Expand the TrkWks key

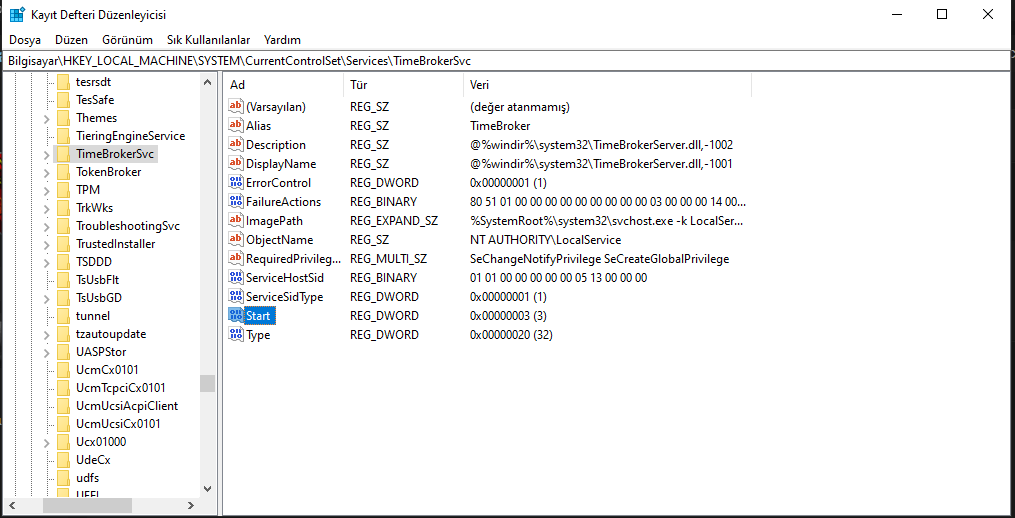click(47, 208)
